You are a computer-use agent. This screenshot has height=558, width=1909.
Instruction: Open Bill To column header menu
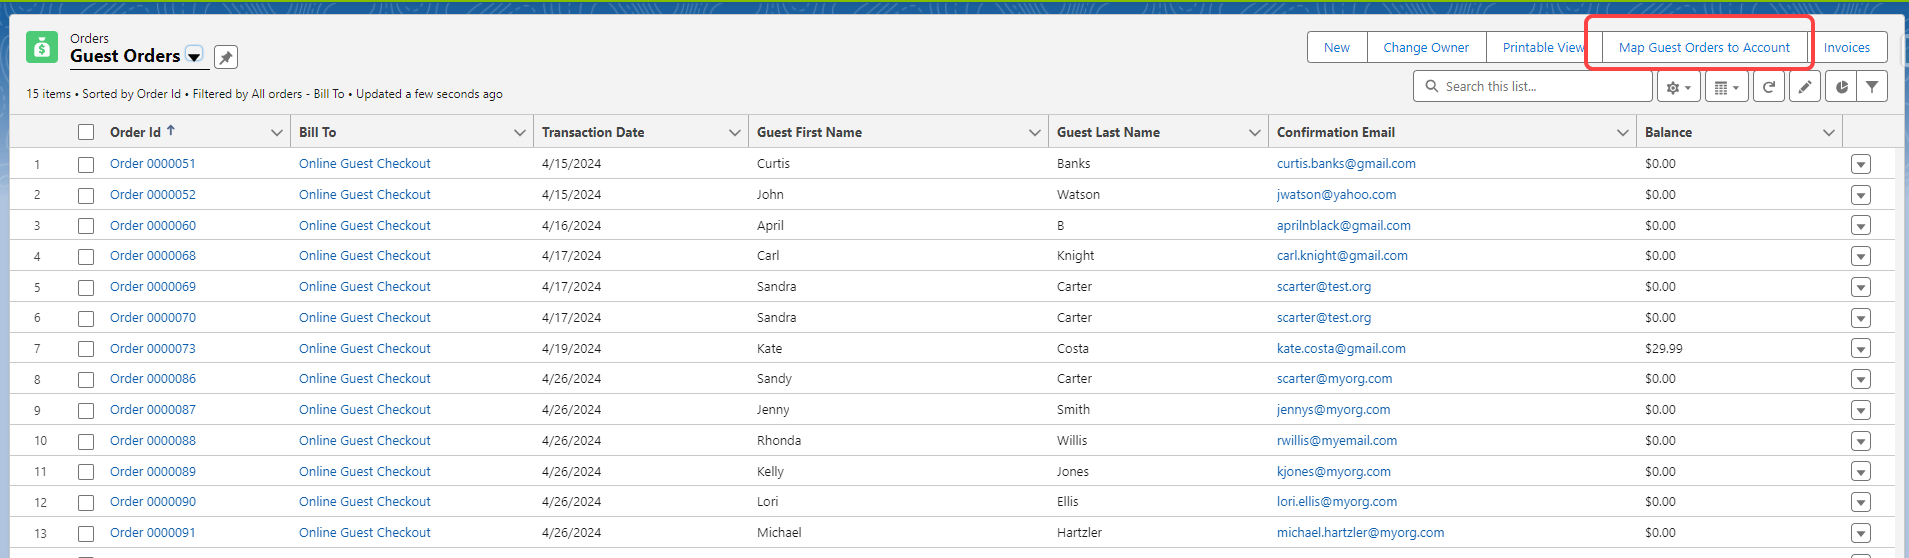click(x=520, y=132)
